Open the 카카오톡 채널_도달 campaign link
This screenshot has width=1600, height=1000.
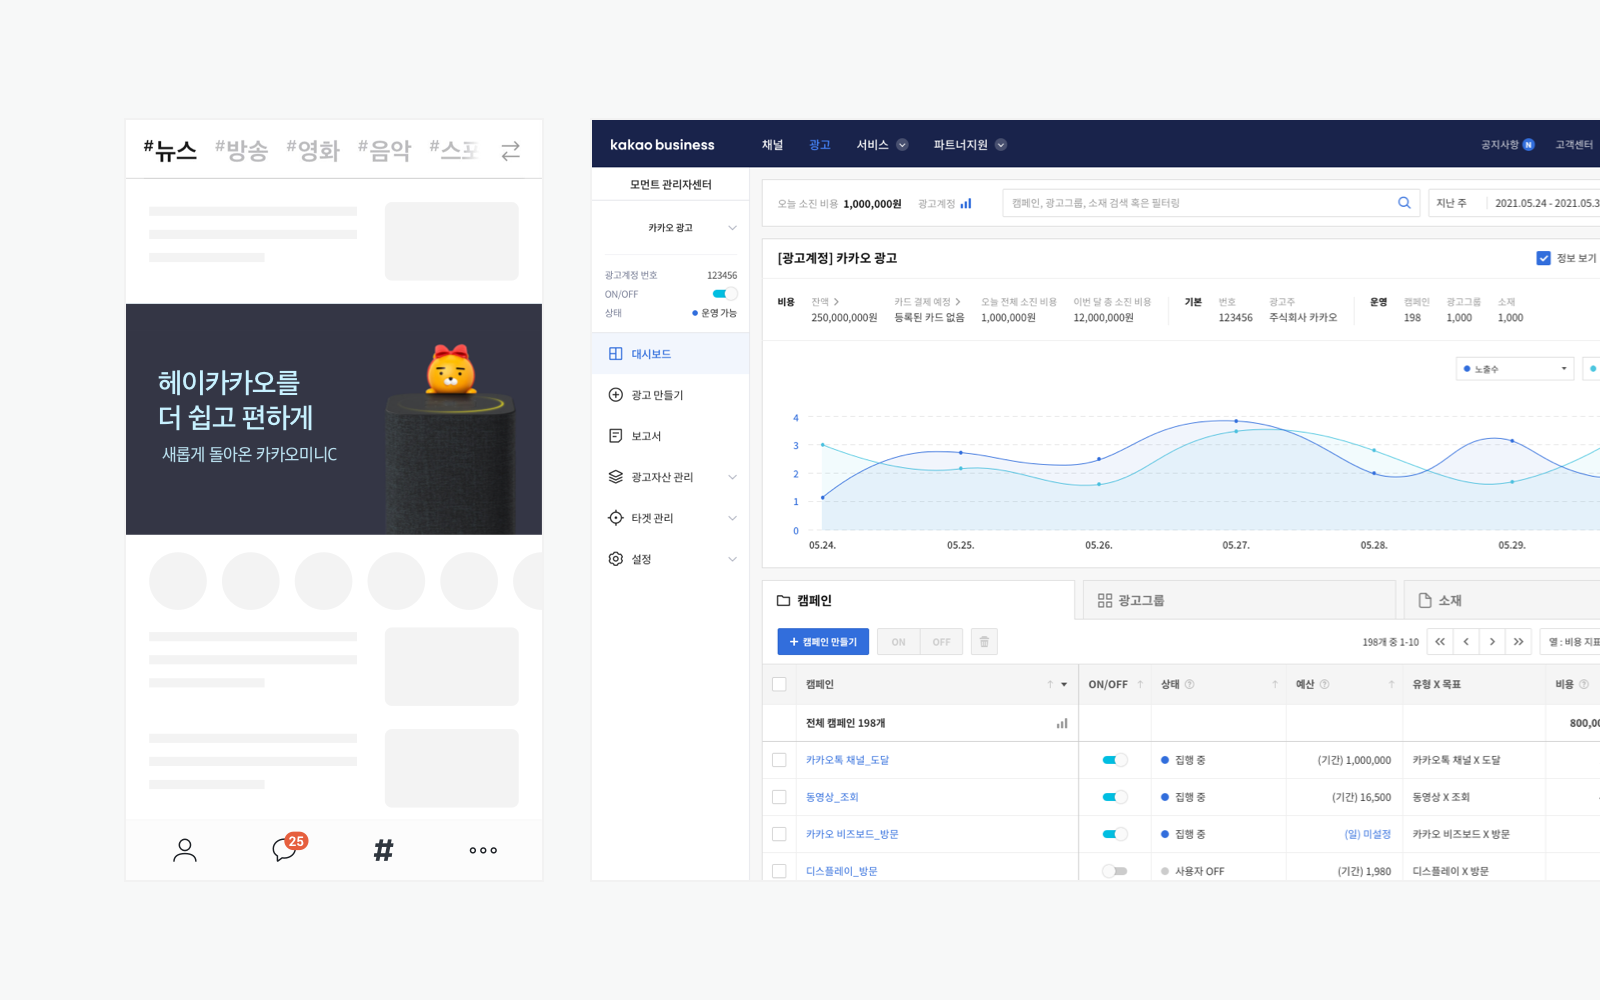pos(847,760)
